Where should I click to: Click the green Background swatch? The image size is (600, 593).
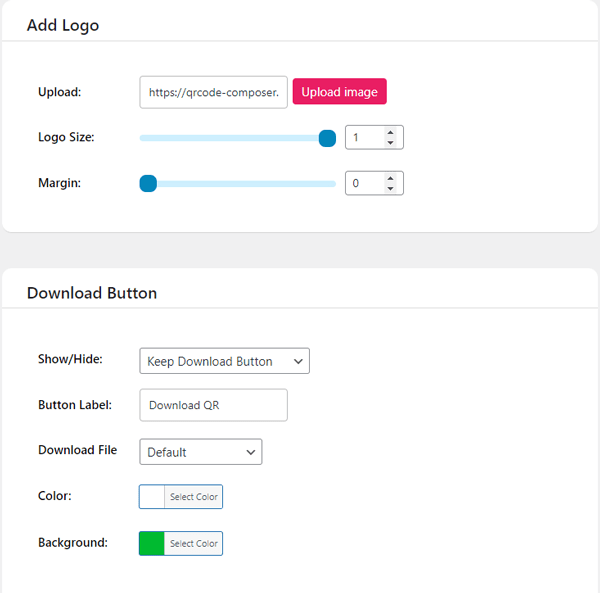pos(152,543)
